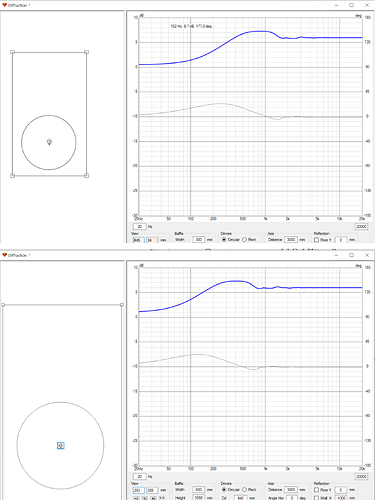The height and width of the screenshot is (500, 375).
Task: Minimize the upper Diffraction window
Action: click(336, 5)
